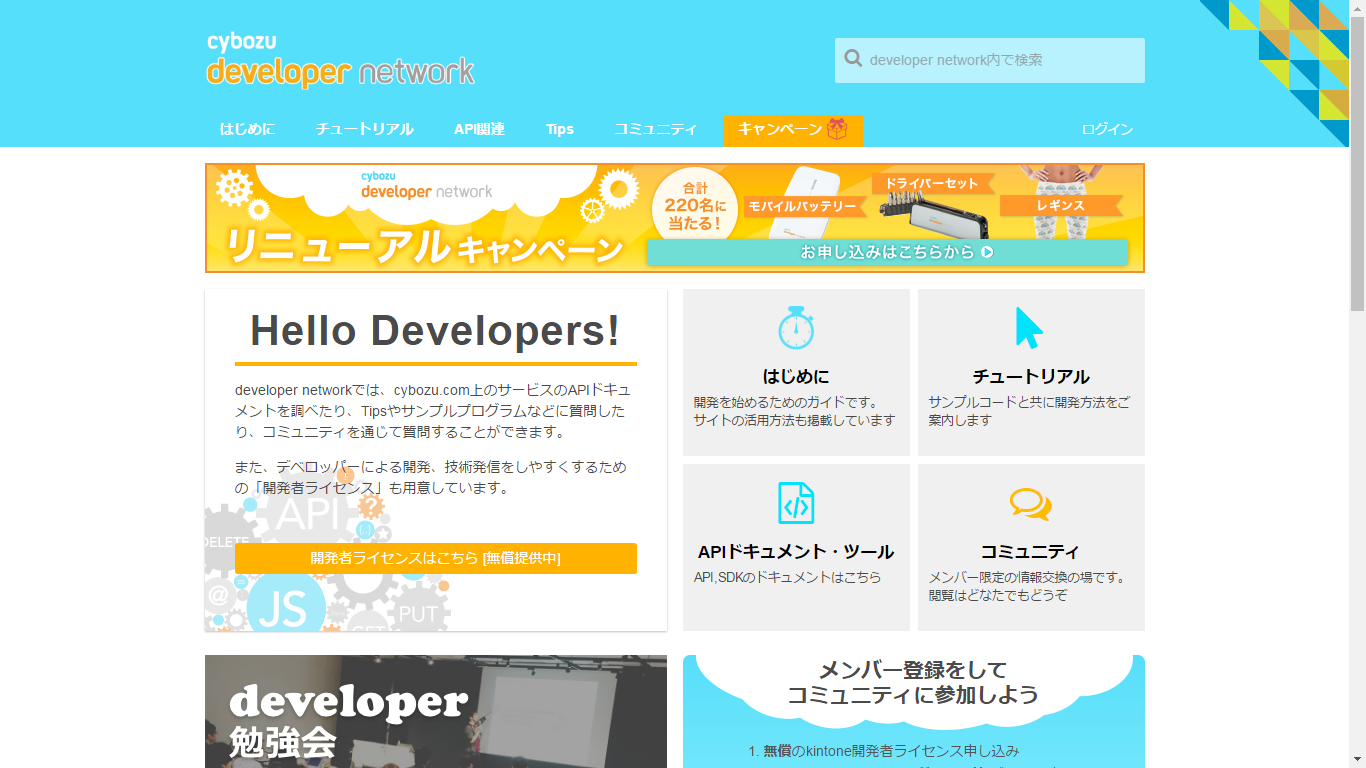The height and width of the screenshot is (768, 1366).
Task: Open the キャンペーン tab
Action: tap(793, 130)
